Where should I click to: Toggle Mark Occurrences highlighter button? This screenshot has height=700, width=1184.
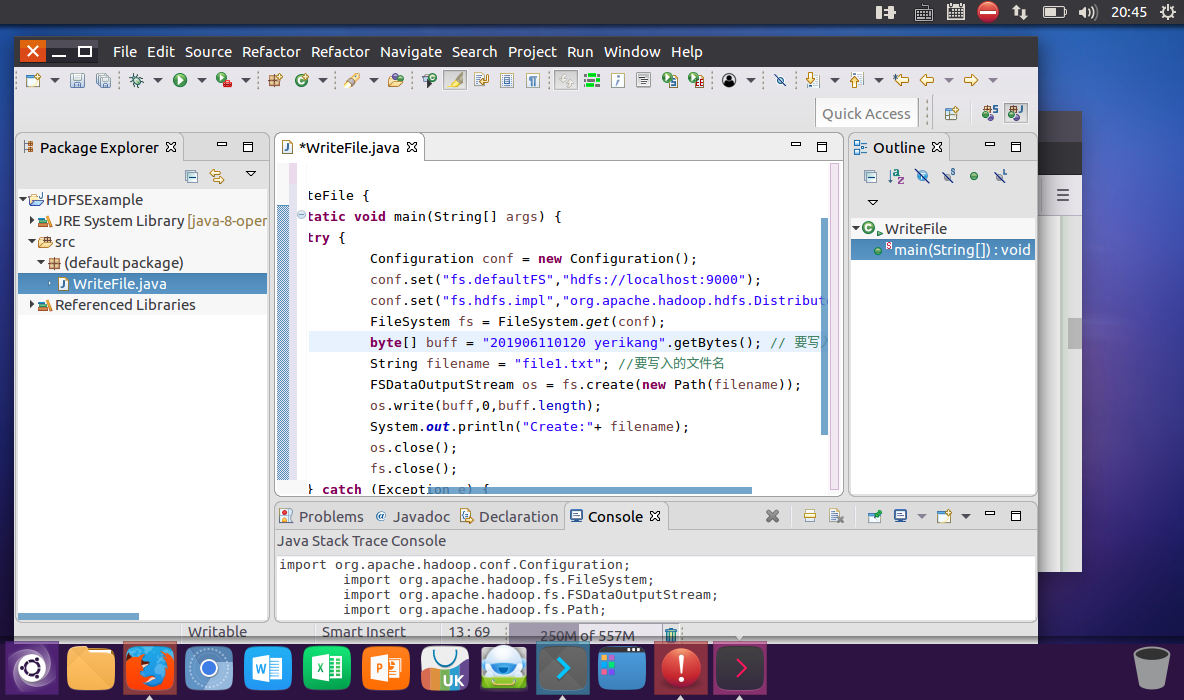tap(455, 80)
